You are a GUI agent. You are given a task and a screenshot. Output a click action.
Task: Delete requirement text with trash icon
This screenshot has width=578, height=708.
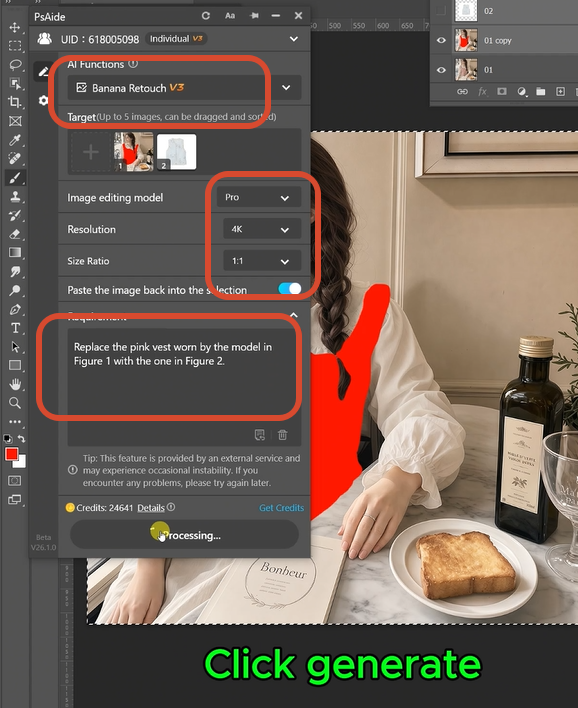tap(283, 435)
